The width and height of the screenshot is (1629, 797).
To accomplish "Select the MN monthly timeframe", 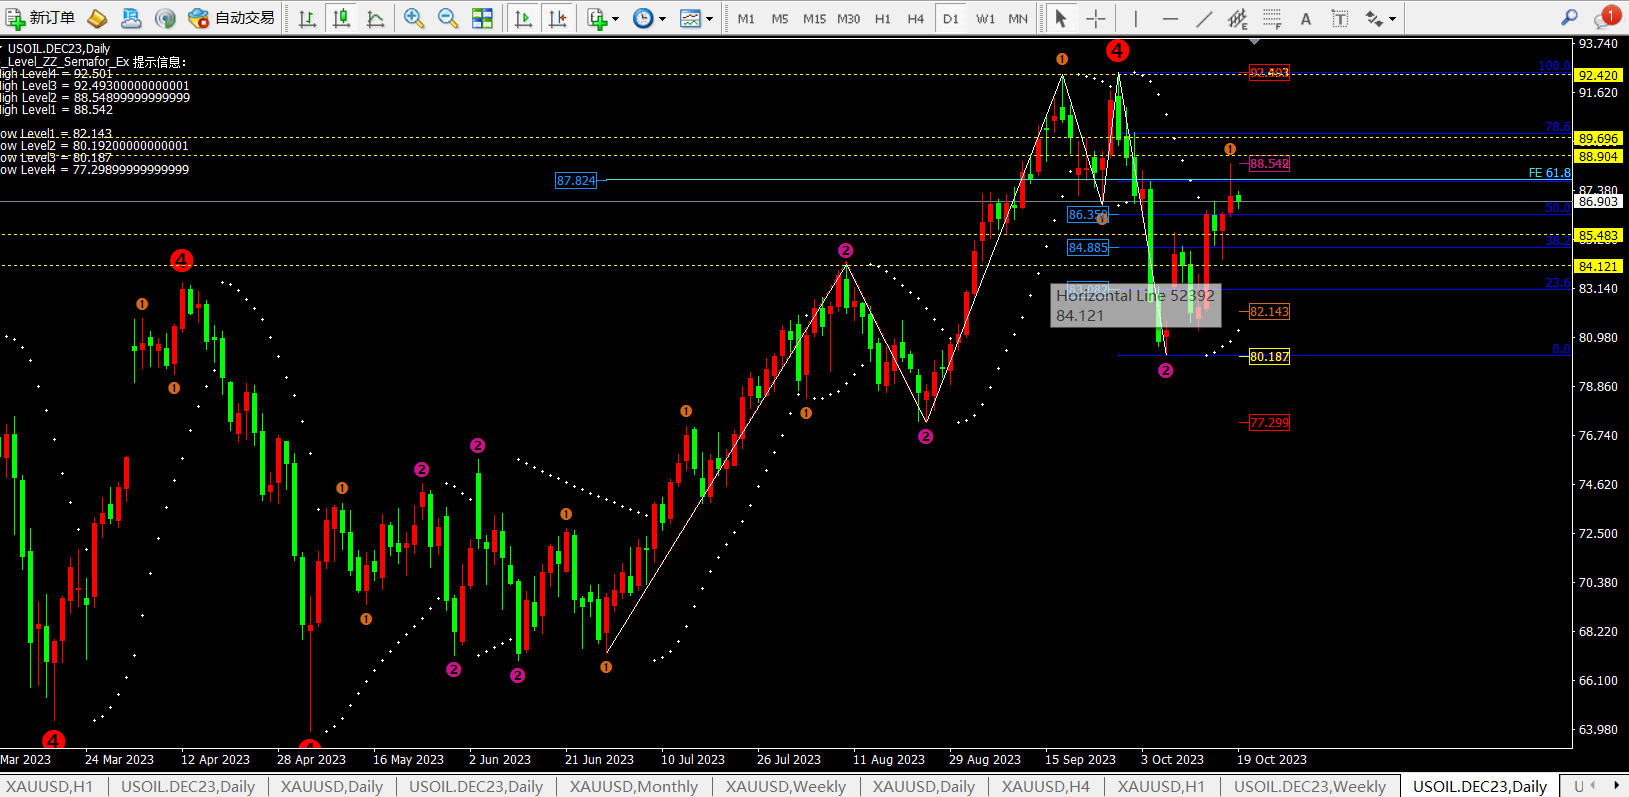I will 1018,18.
